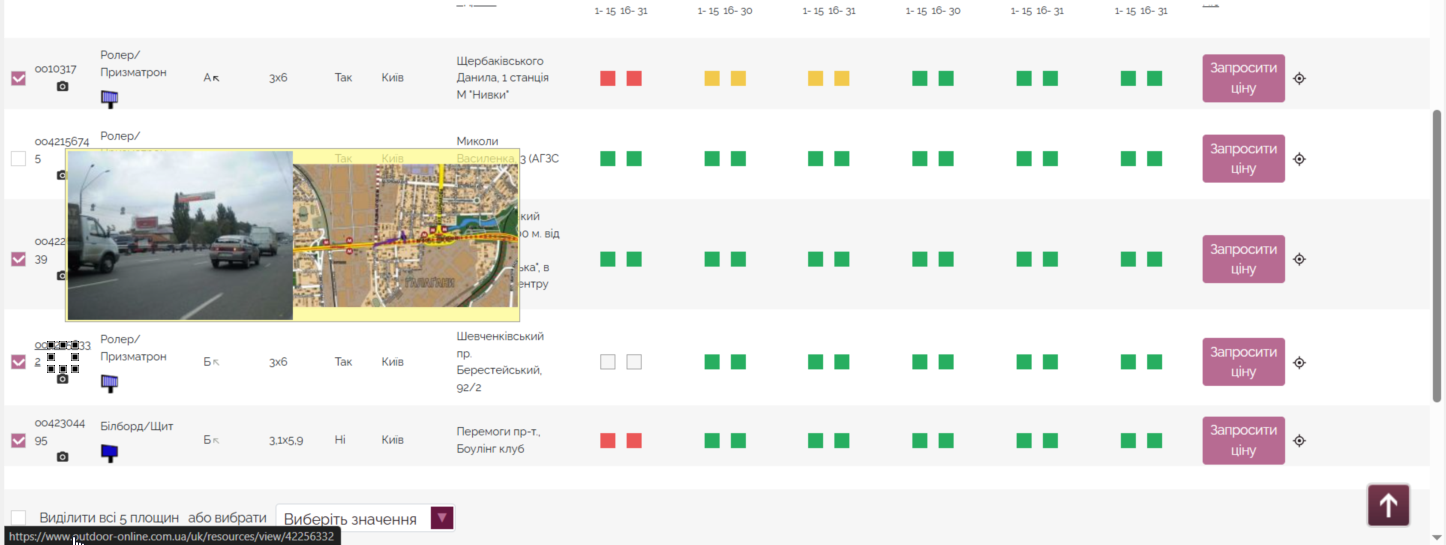Click Запросити ціну in row ending 39
Screen dimensions: 1446x545
(1243, 259)
